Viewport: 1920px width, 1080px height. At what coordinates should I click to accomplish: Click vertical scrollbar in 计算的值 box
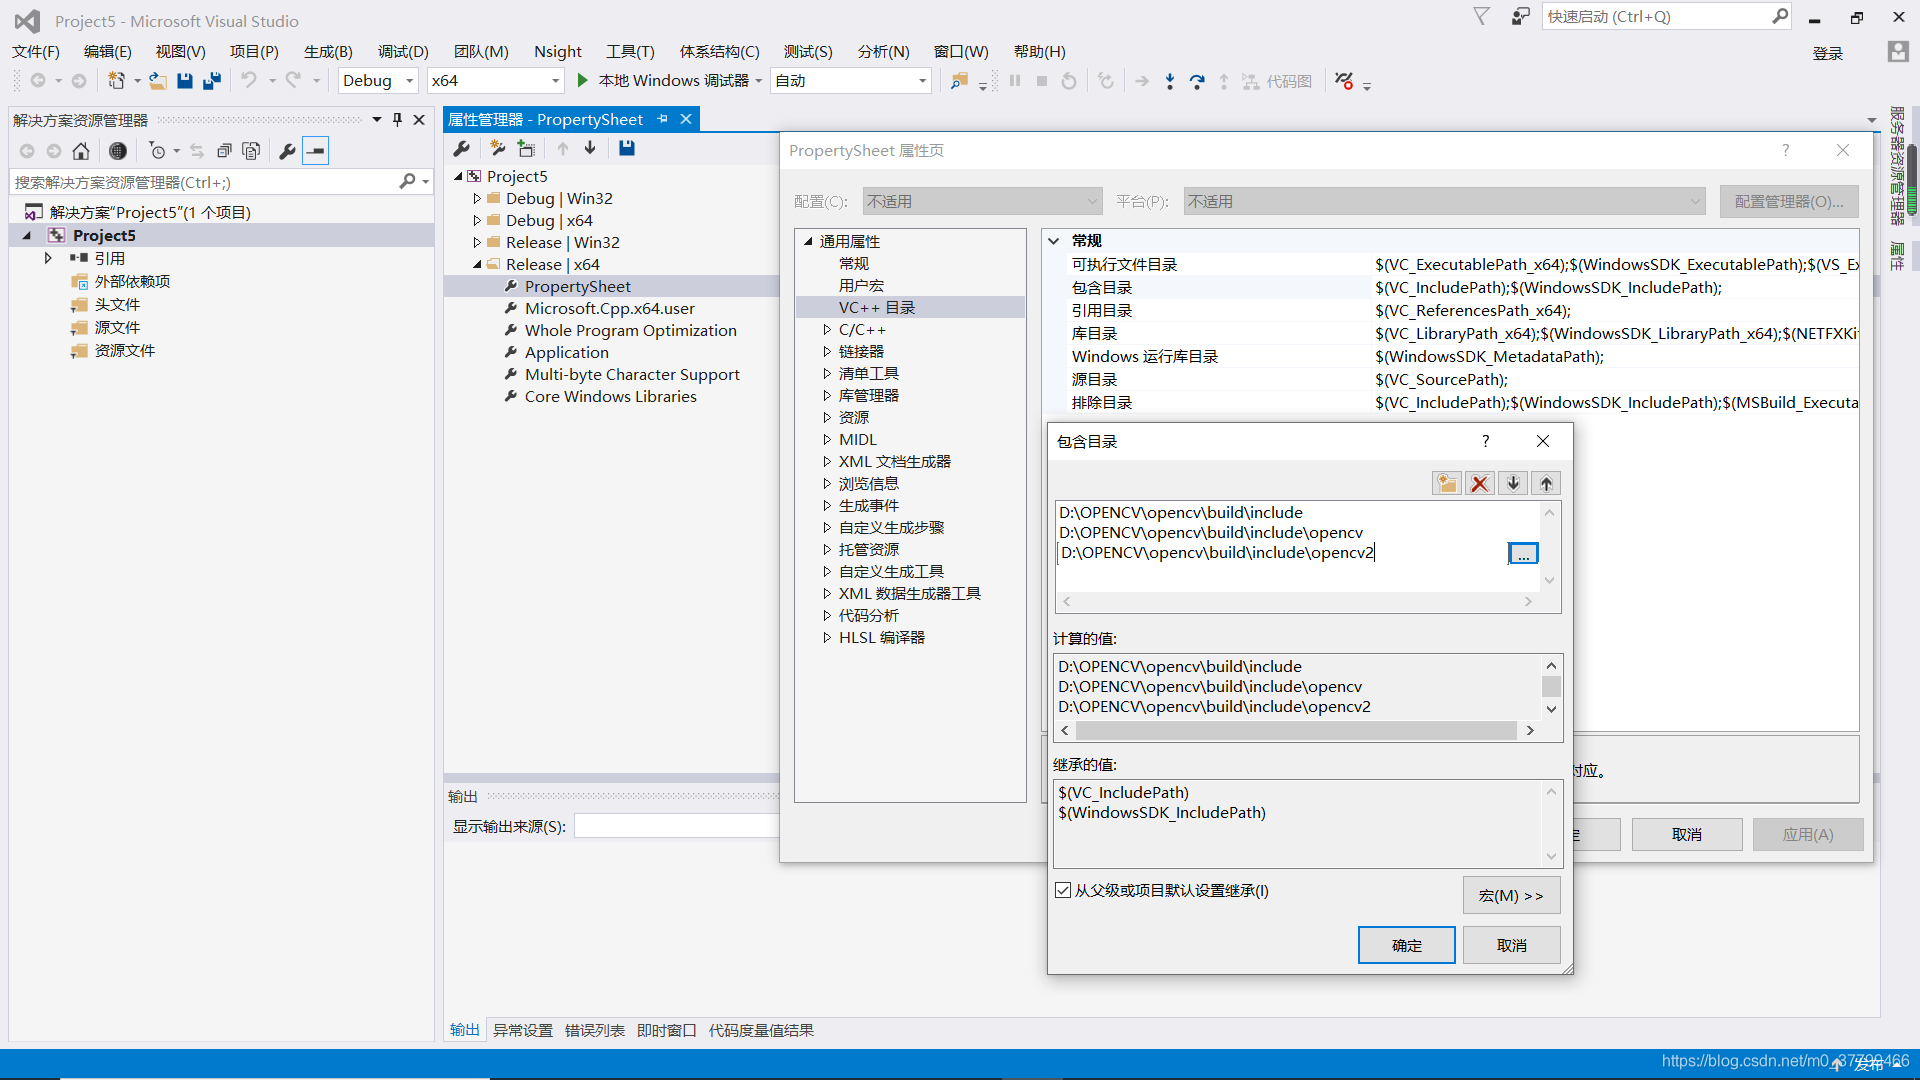point(1551,687)
